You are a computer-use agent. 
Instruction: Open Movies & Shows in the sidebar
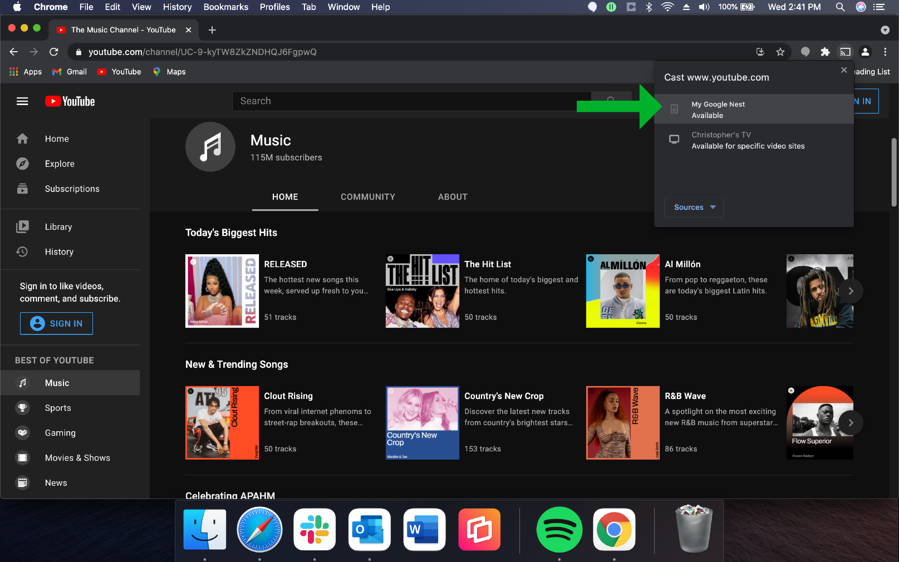point(70,458)
